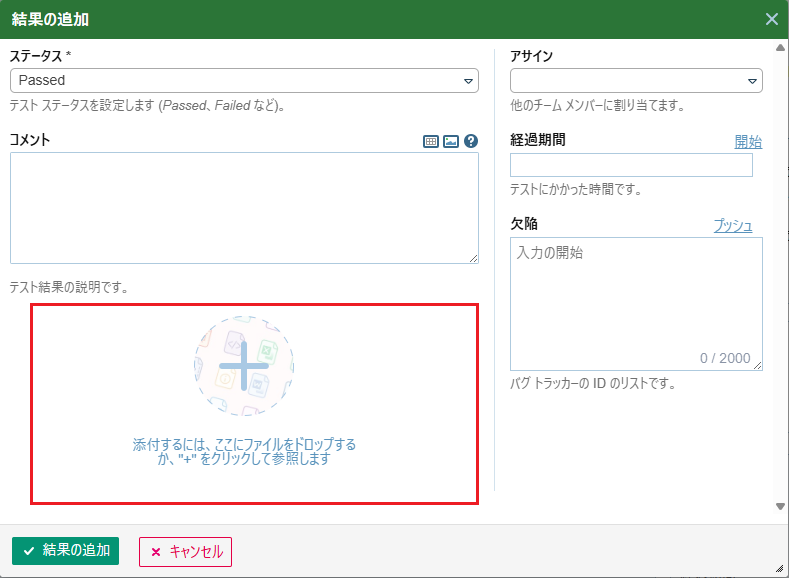The width and height of the screenshot is (789, 578).
Task: Click the large plus attachment icon
Action: (244, 366)
